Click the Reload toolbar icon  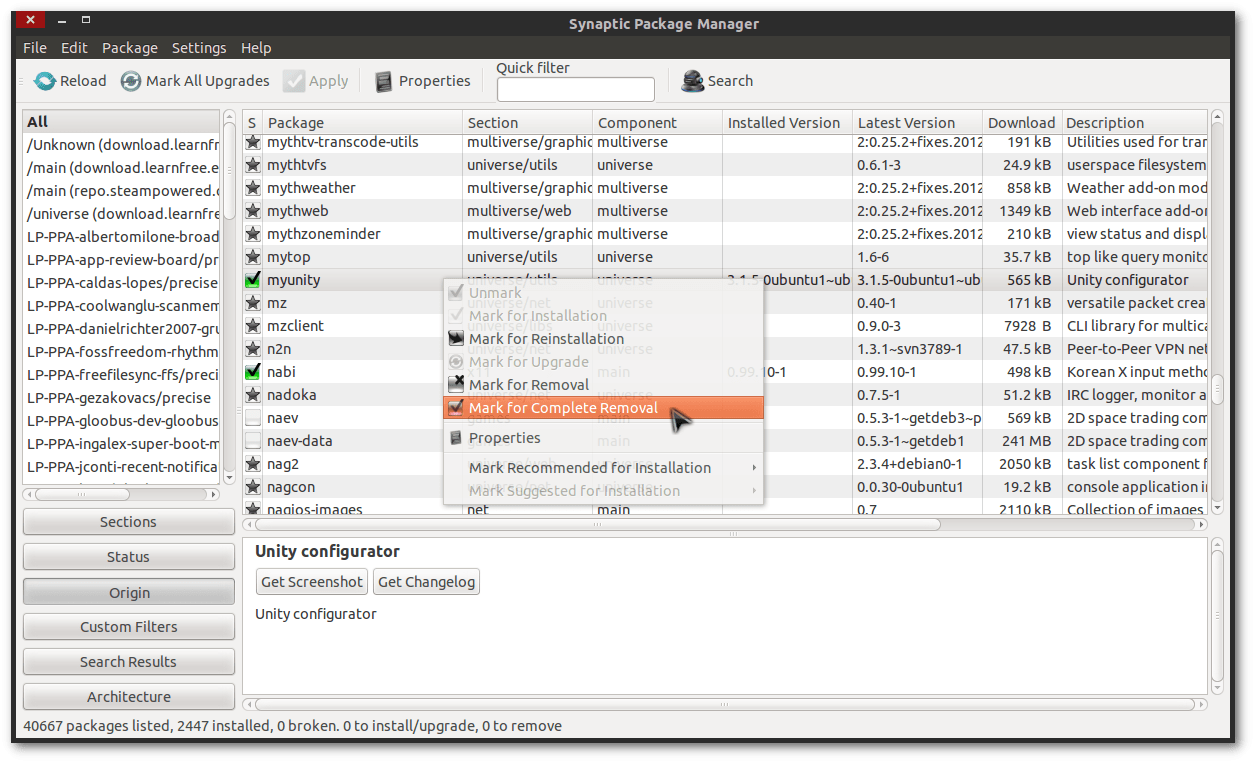click(45, 81)
